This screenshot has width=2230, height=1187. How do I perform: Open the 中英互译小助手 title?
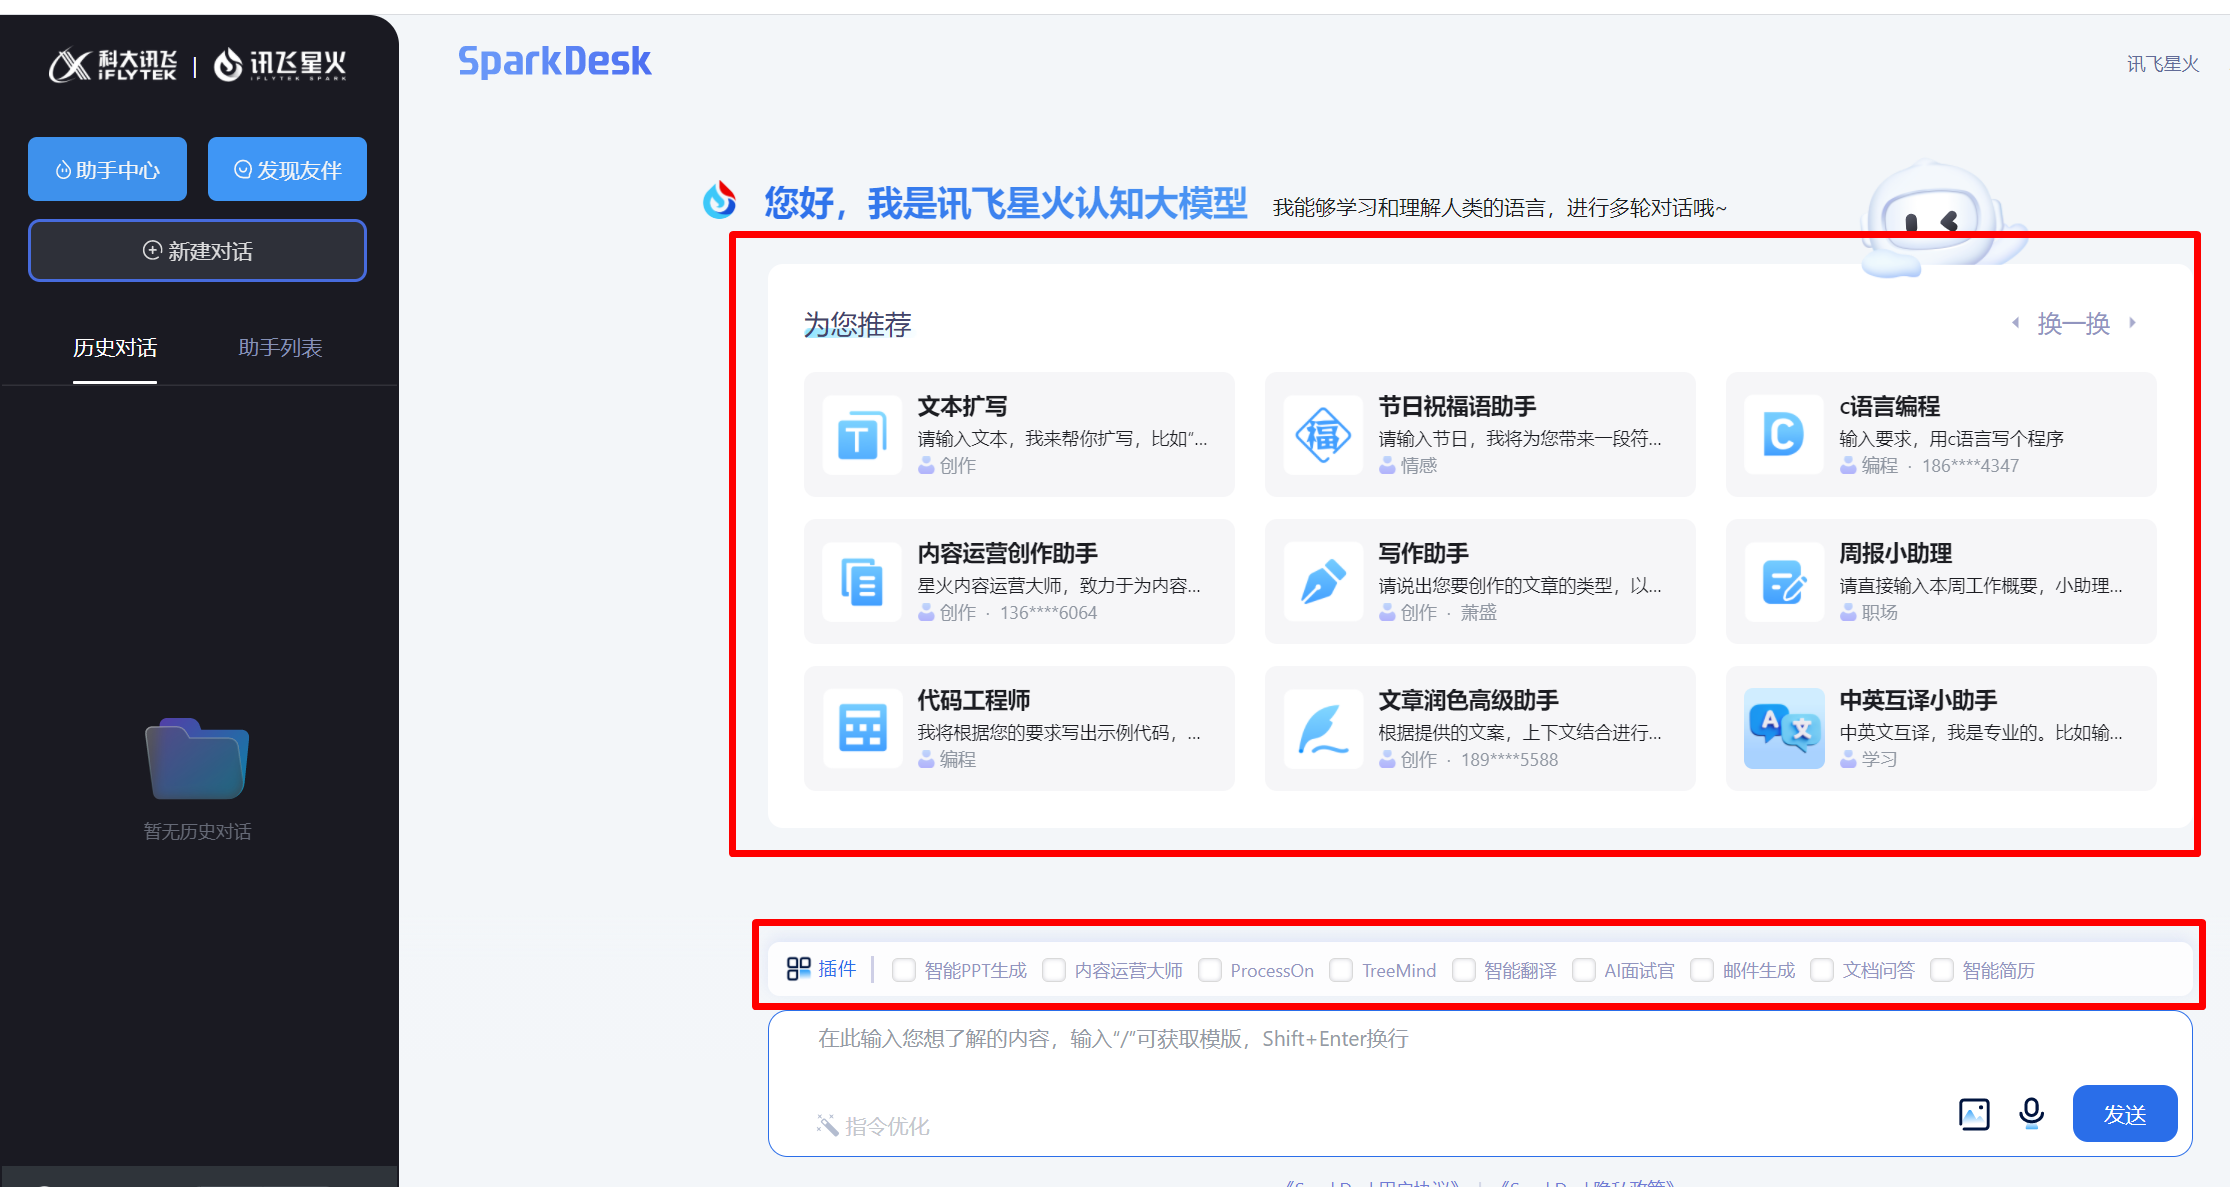coord(1918,700)
